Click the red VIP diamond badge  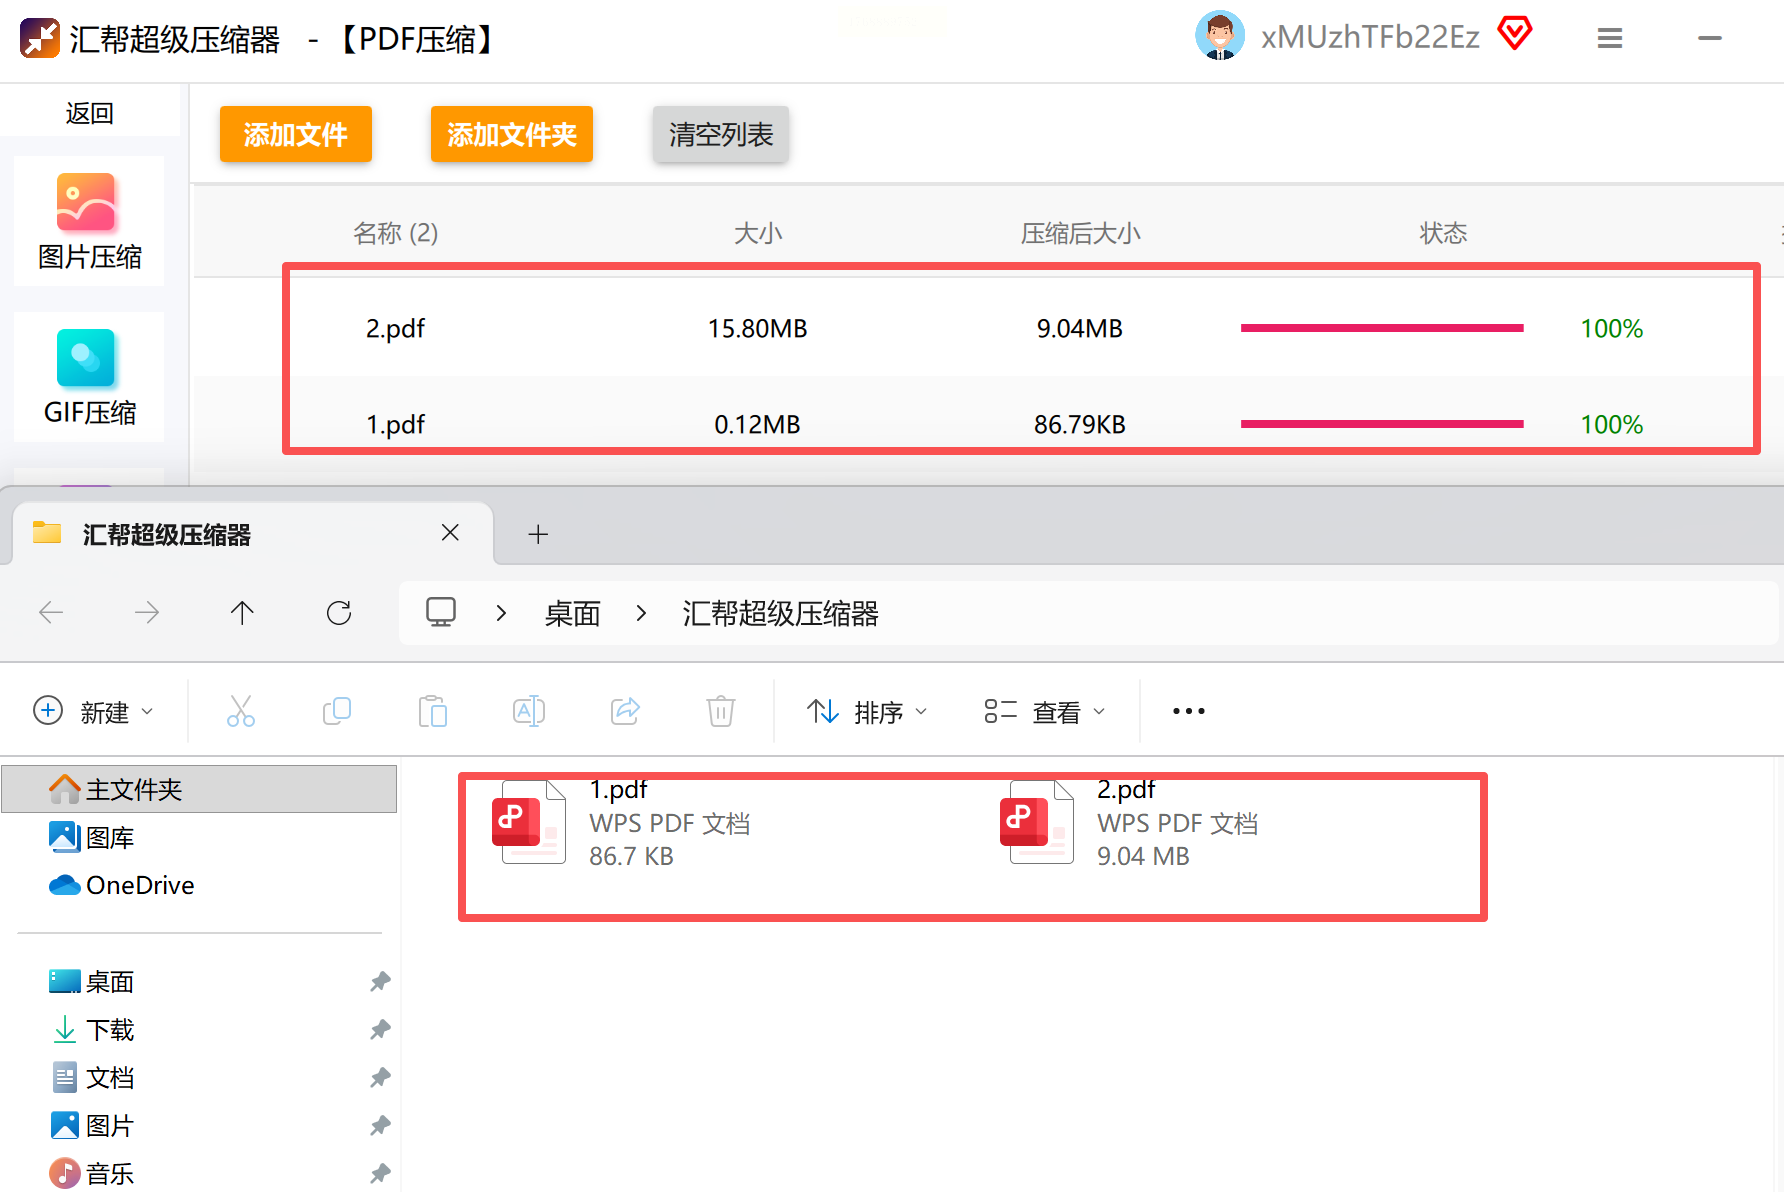(1515, 34)
